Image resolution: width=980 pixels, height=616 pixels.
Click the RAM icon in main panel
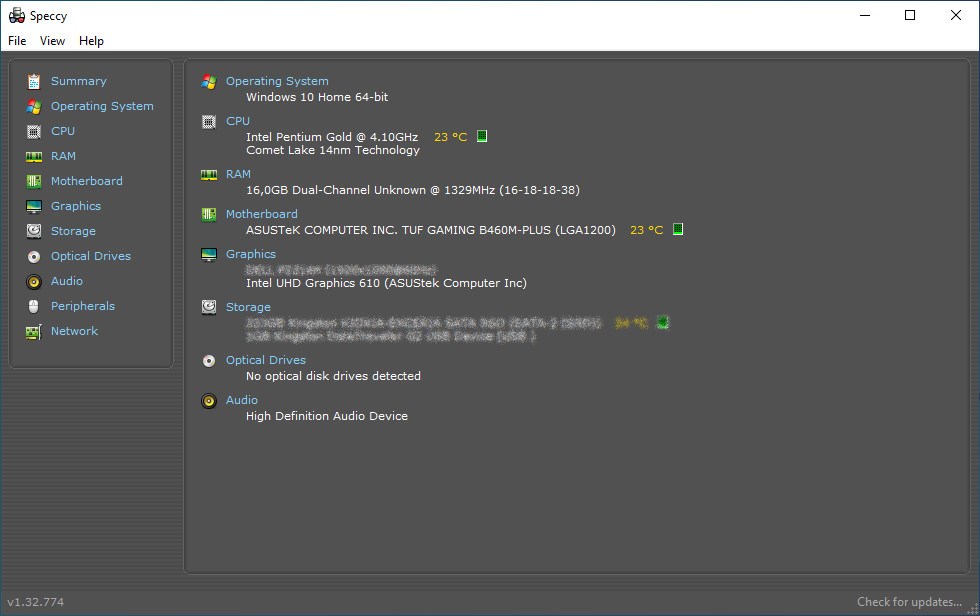click(209, 174)
